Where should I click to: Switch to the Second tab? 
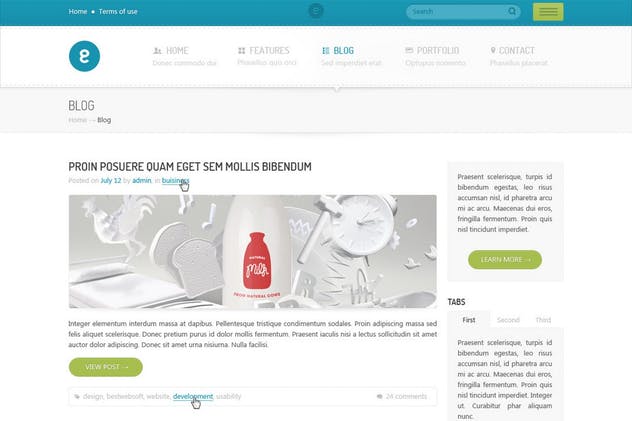point(508,320)
